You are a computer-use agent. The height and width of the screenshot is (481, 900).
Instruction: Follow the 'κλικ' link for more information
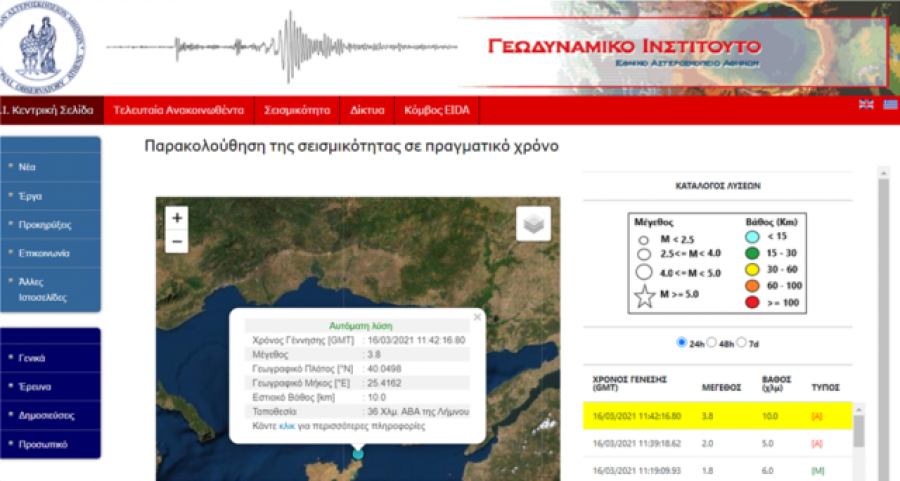point(287,426)
